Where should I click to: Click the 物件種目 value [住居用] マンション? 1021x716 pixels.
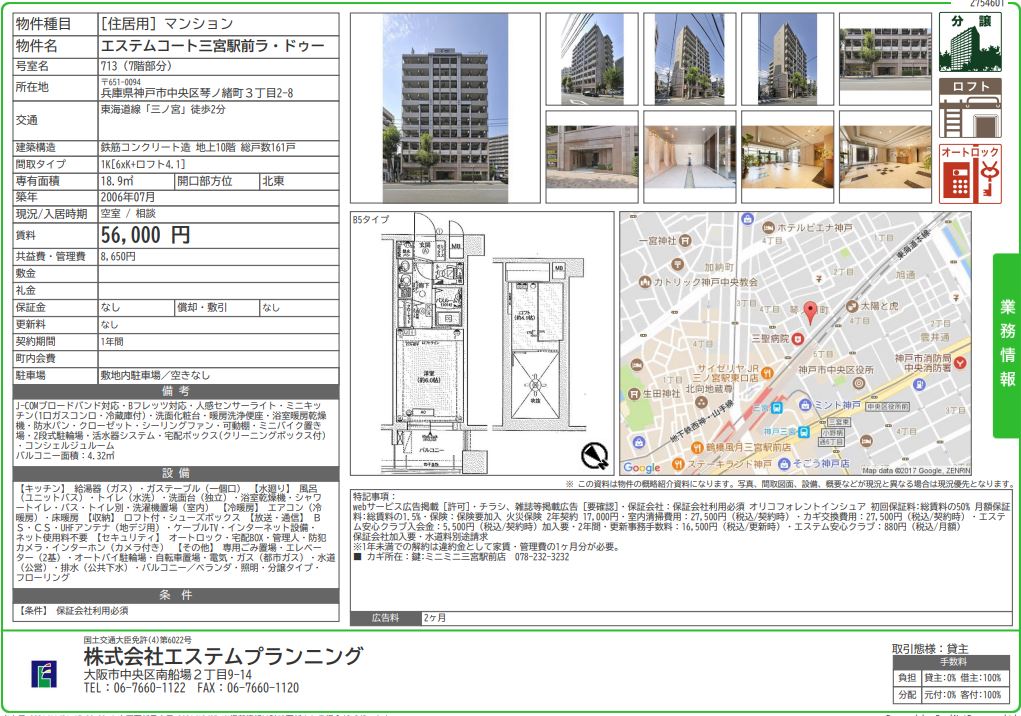click(x=167, y=24)
